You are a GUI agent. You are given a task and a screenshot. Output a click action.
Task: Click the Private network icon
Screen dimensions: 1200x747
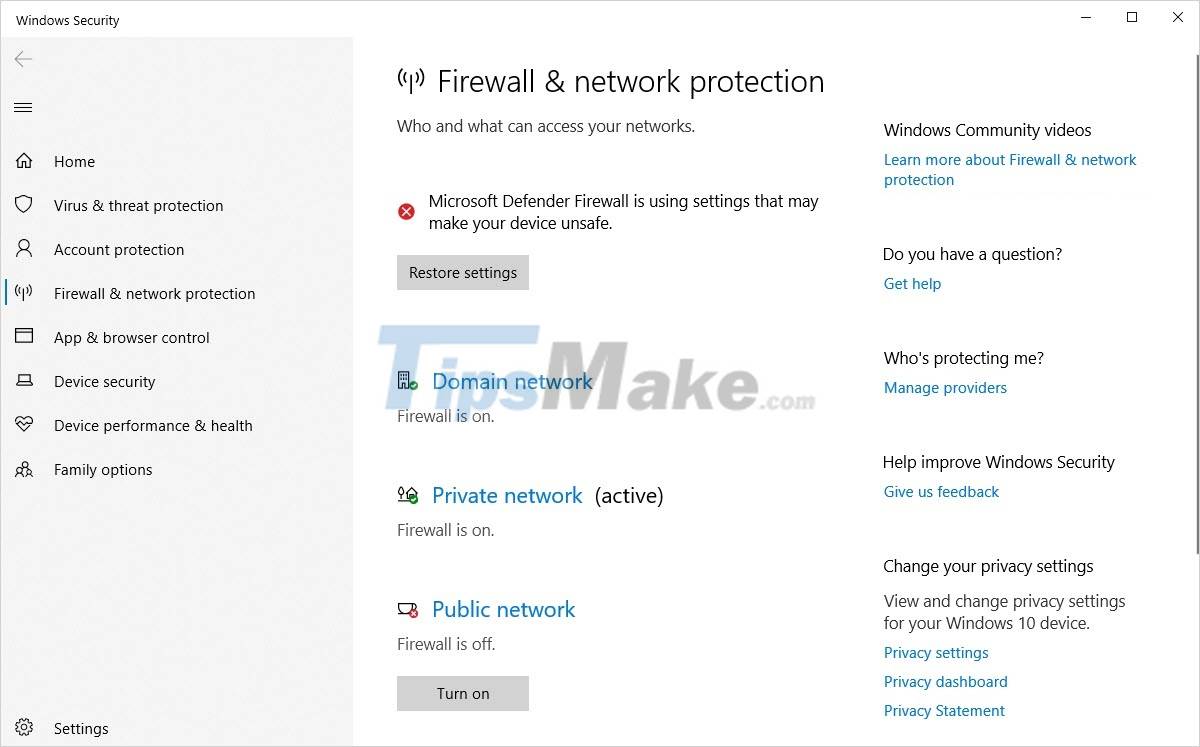pyautogui.click(x=406, y=494)
